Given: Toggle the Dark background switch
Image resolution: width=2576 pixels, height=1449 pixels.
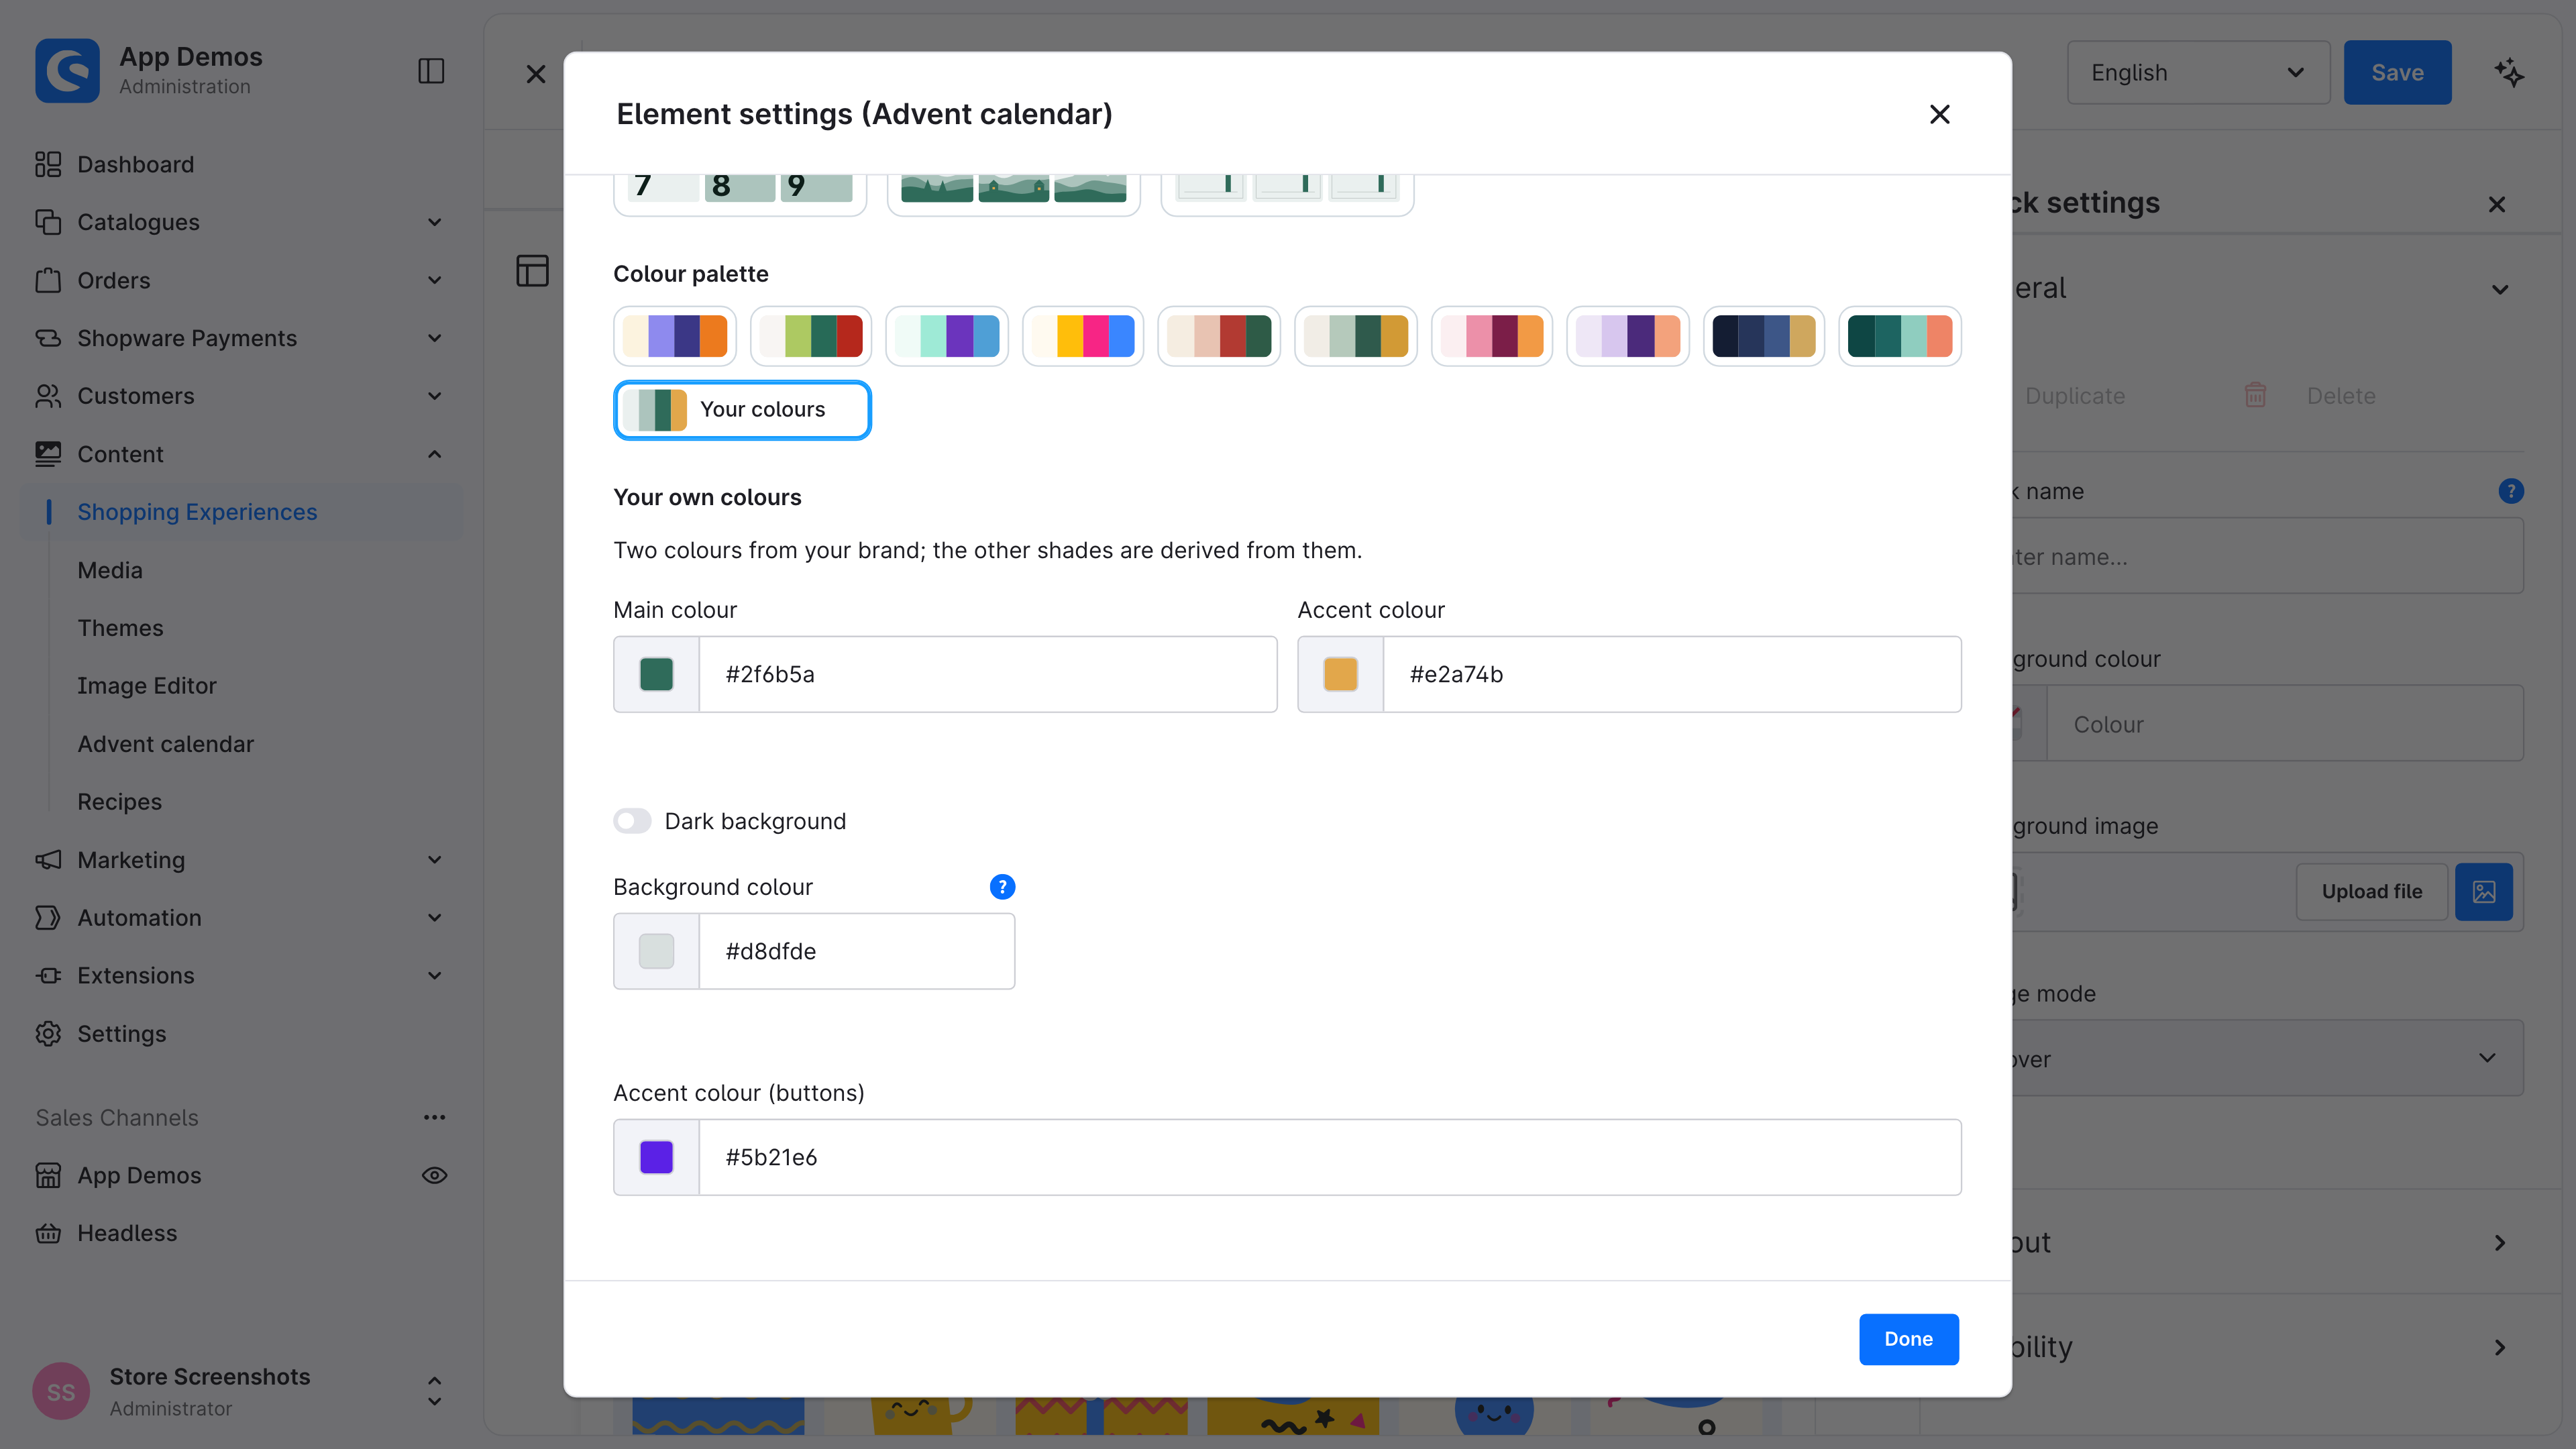Looking at the screenshot, I should (x=632, y=821).
